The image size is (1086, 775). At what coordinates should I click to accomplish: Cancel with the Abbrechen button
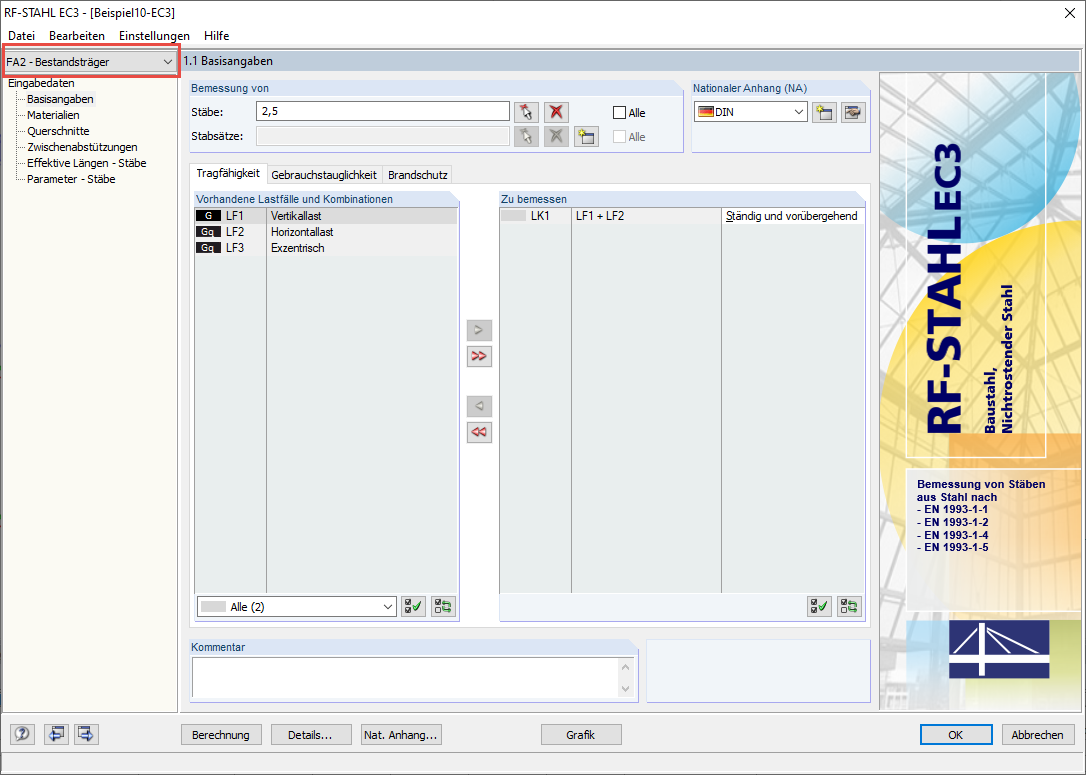click(1038, 735)
